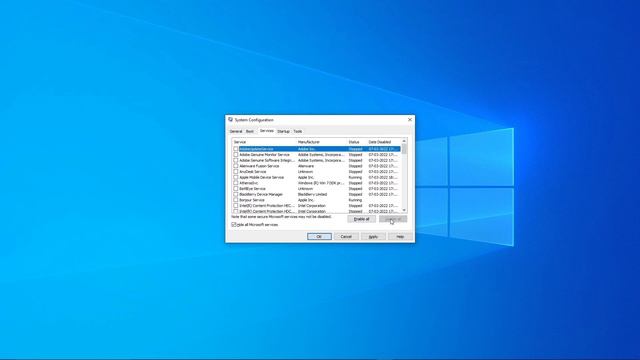
Task: Close the System Configuration dialog
Action: pos(410,120)
